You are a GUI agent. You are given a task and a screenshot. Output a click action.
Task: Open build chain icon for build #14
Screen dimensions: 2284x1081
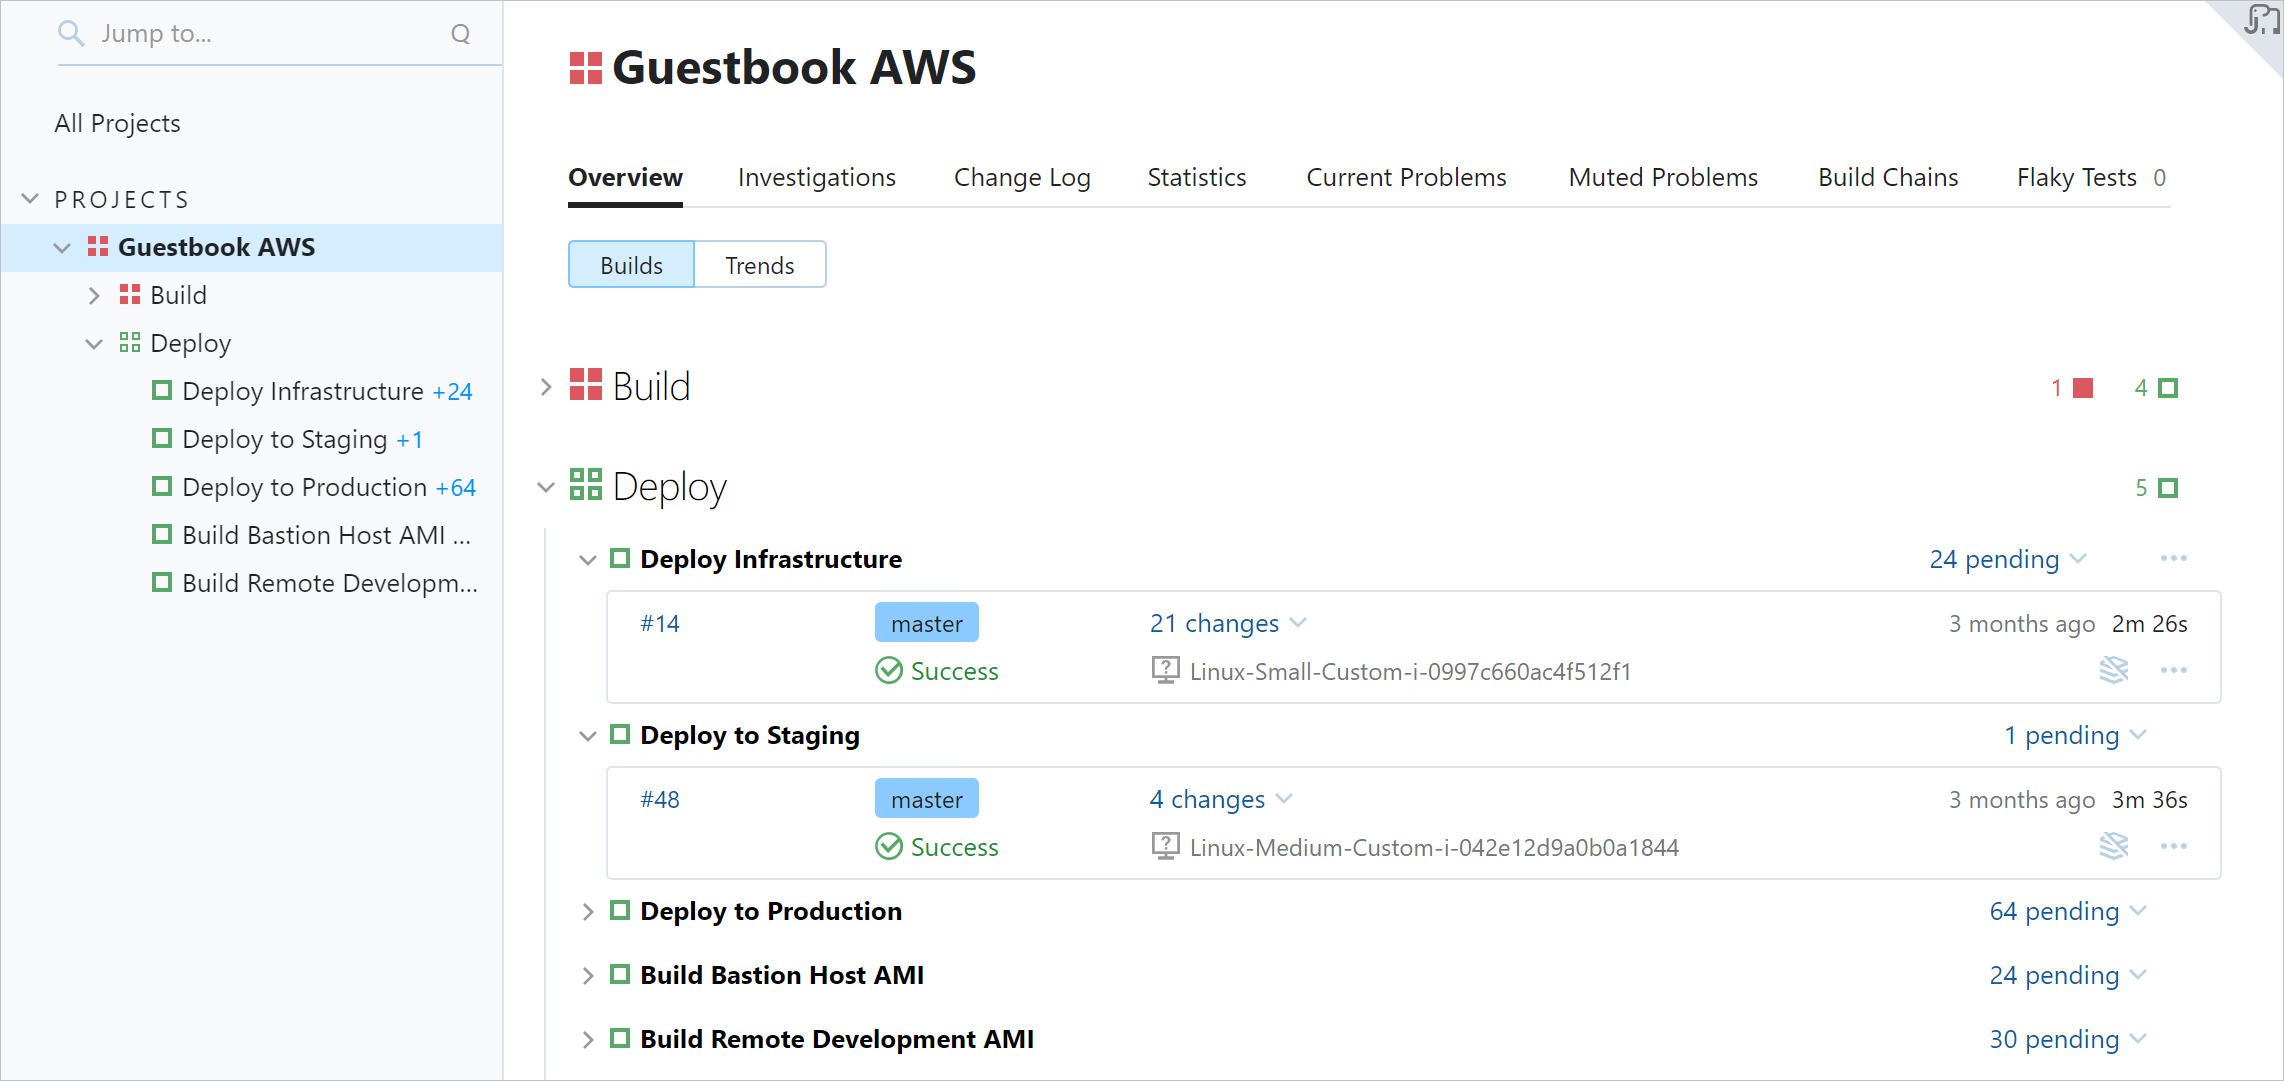(2113, 670)
